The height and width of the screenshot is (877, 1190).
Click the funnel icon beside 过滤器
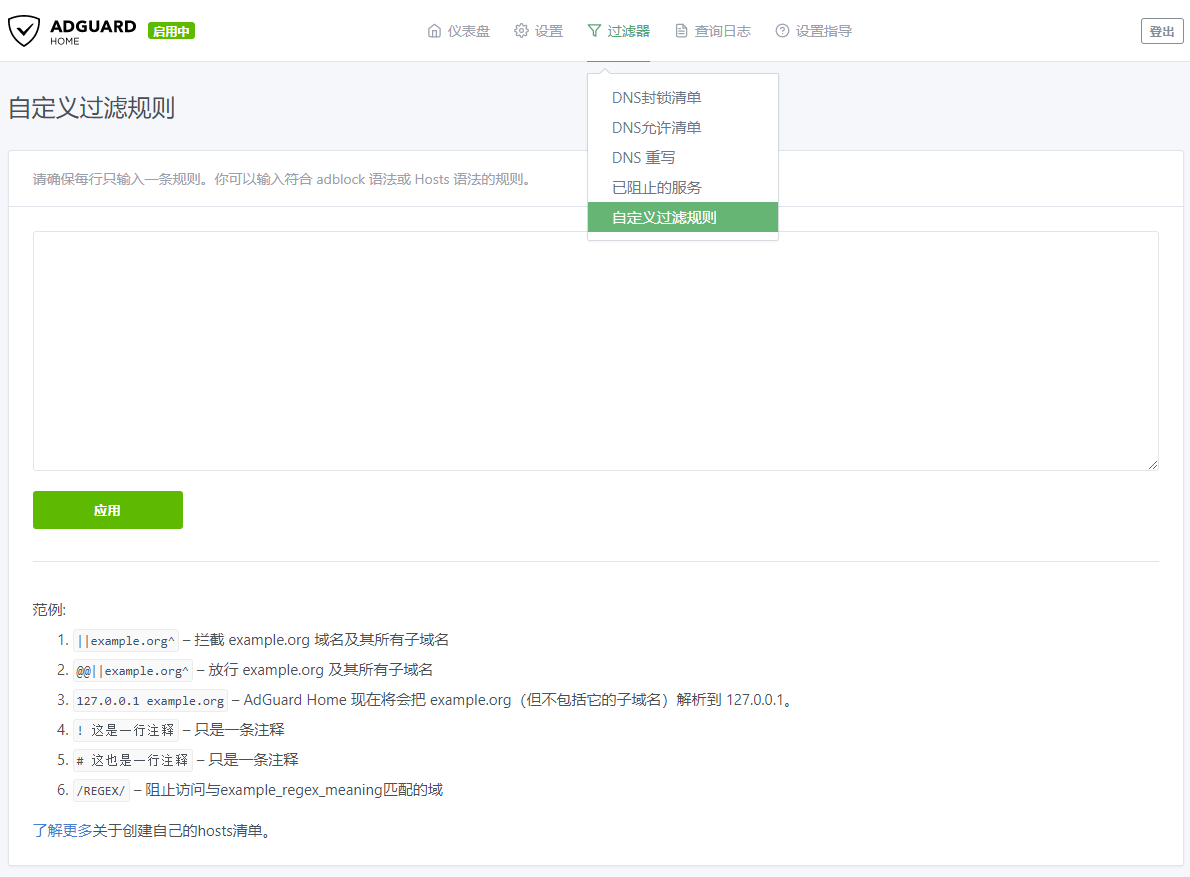[x=594, y=31]
